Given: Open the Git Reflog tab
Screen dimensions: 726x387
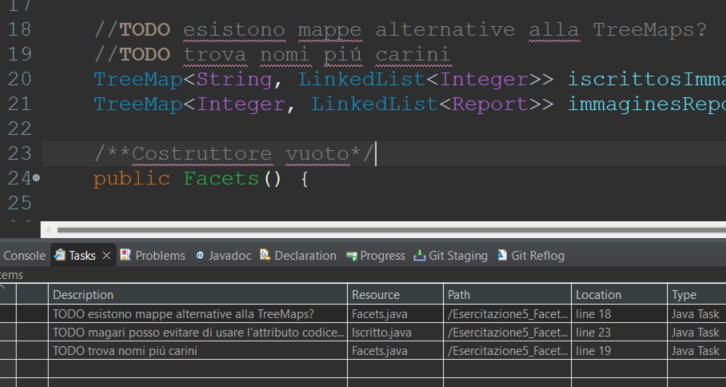Looking at the screenshot, I should pos(538,256).
